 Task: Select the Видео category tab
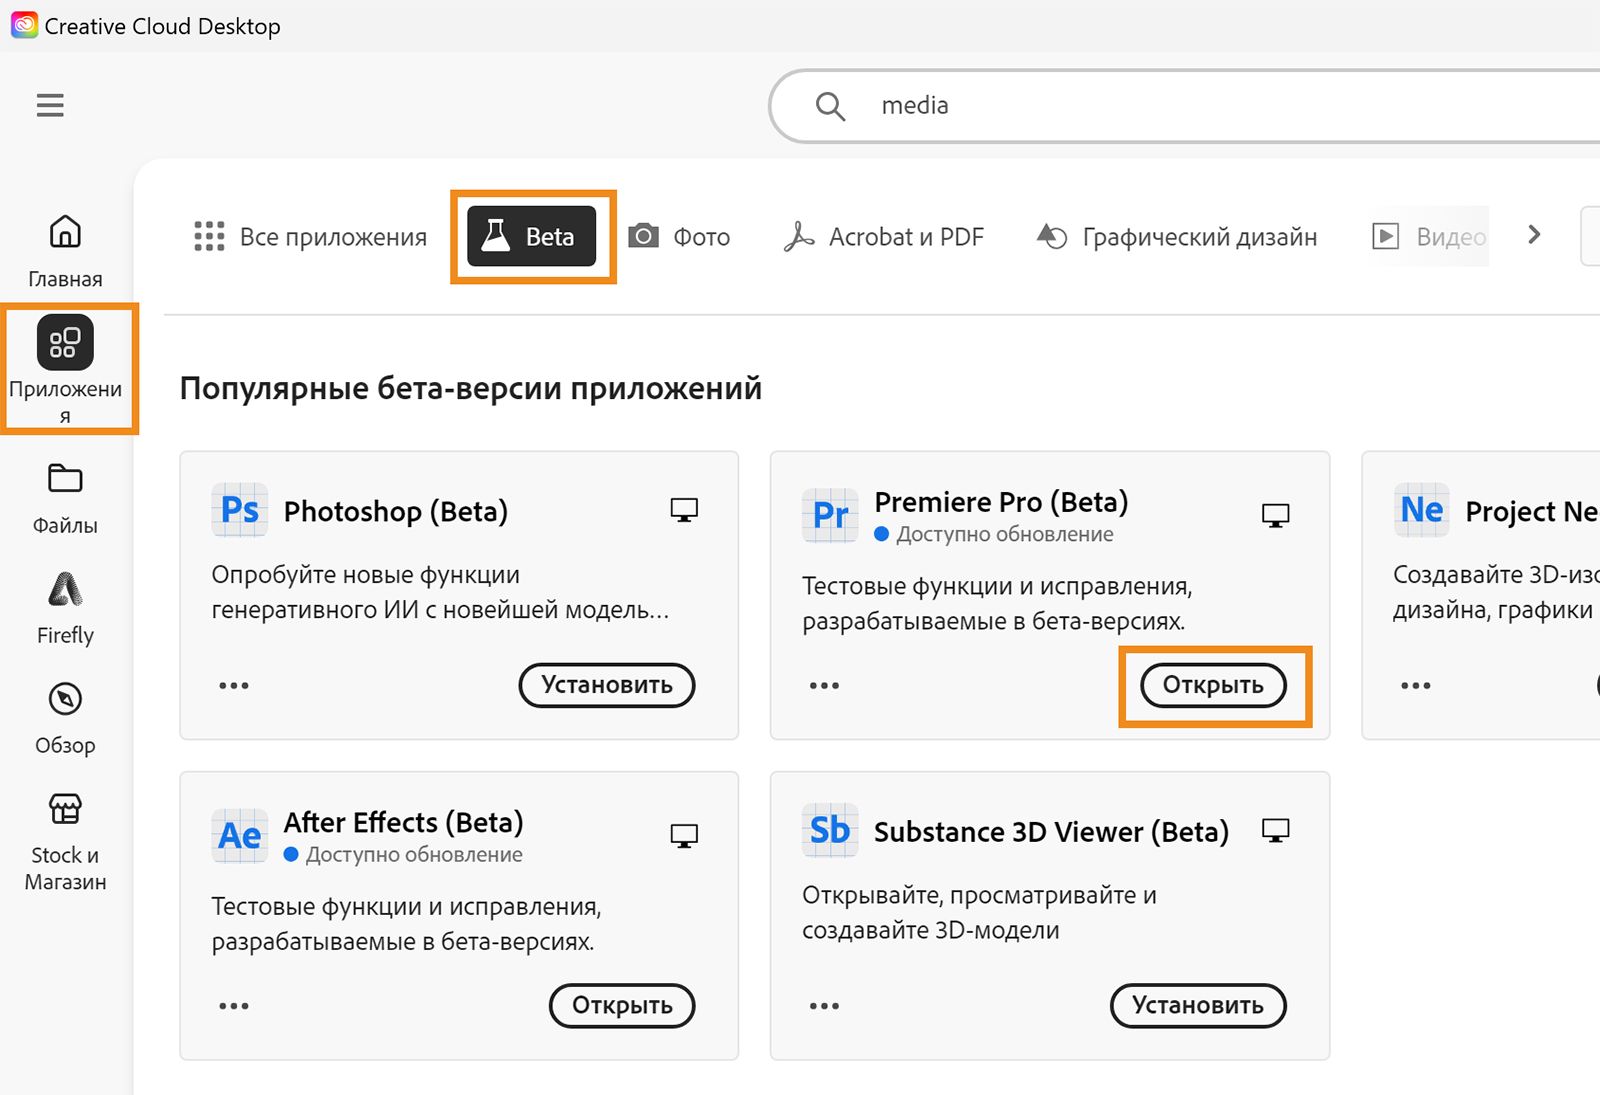coord(1429,237)
